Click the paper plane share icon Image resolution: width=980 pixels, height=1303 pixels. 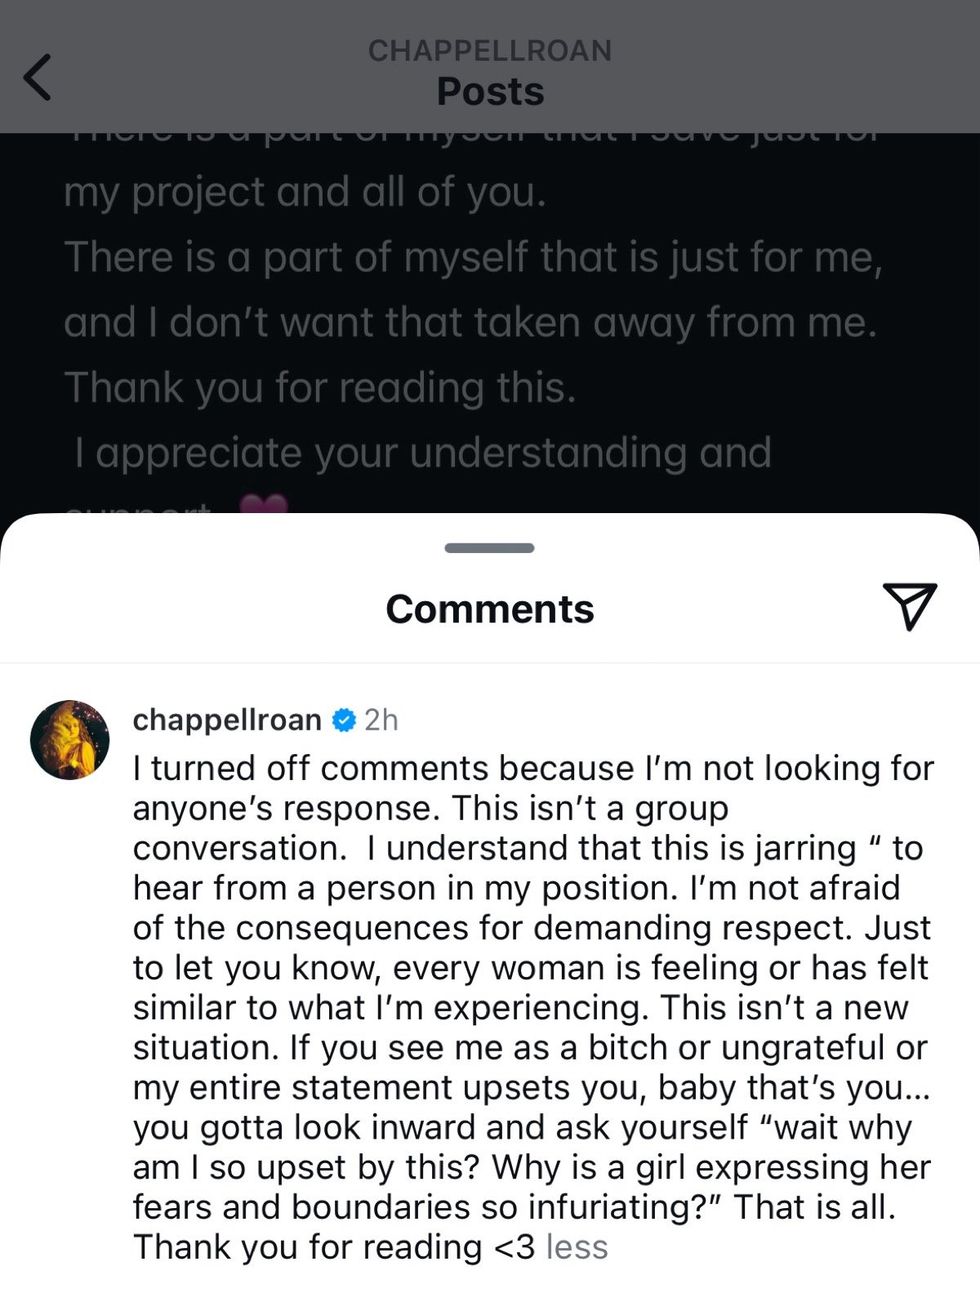909,606
